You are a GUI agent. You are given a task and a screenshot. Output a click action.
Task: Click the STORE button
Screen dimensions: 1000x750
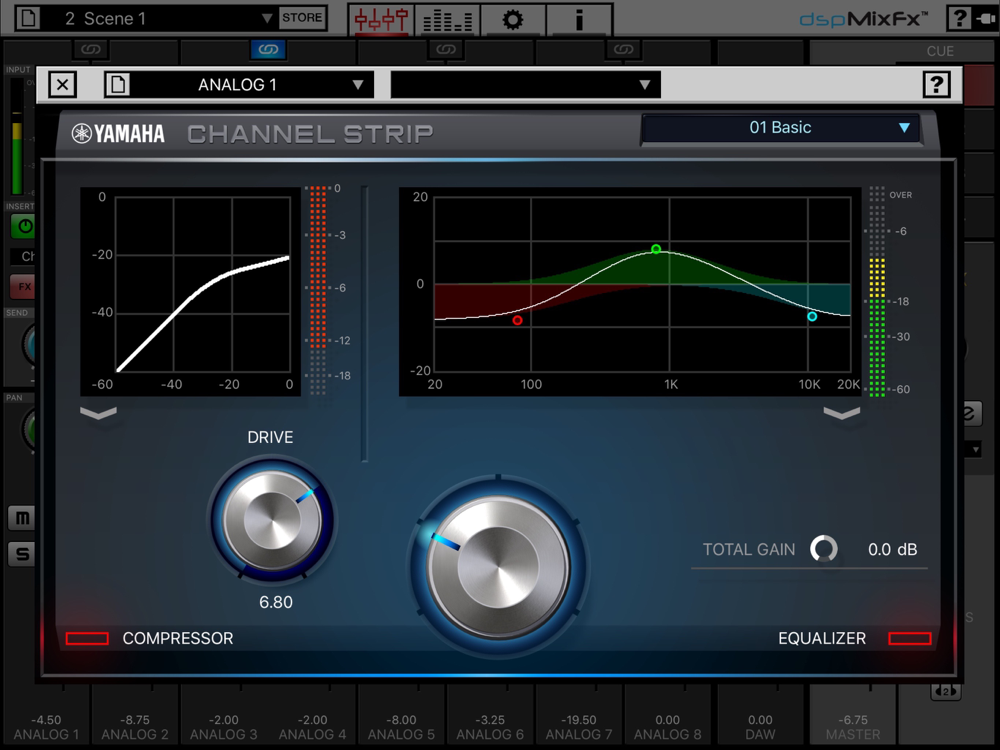[302, 18]
